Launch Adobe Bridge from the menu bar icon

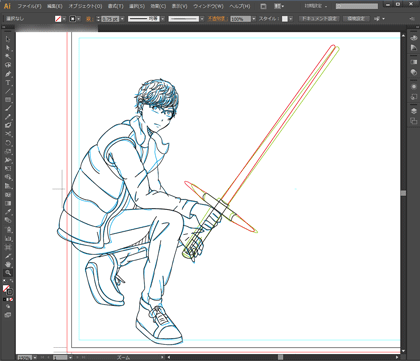tap(263, 6)
